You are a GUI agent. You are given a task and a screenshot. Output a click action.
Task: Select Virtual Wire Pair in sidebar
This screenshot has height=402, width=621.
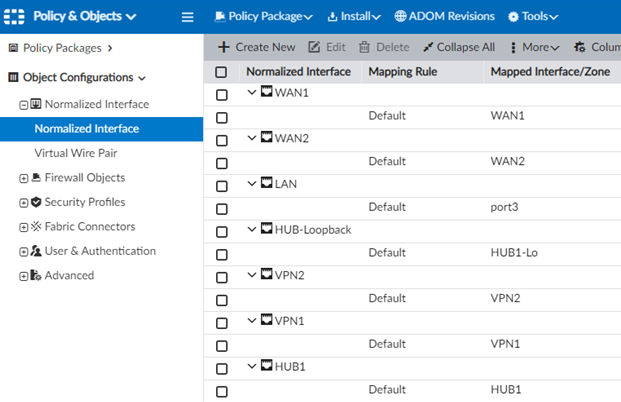point(75,153)
